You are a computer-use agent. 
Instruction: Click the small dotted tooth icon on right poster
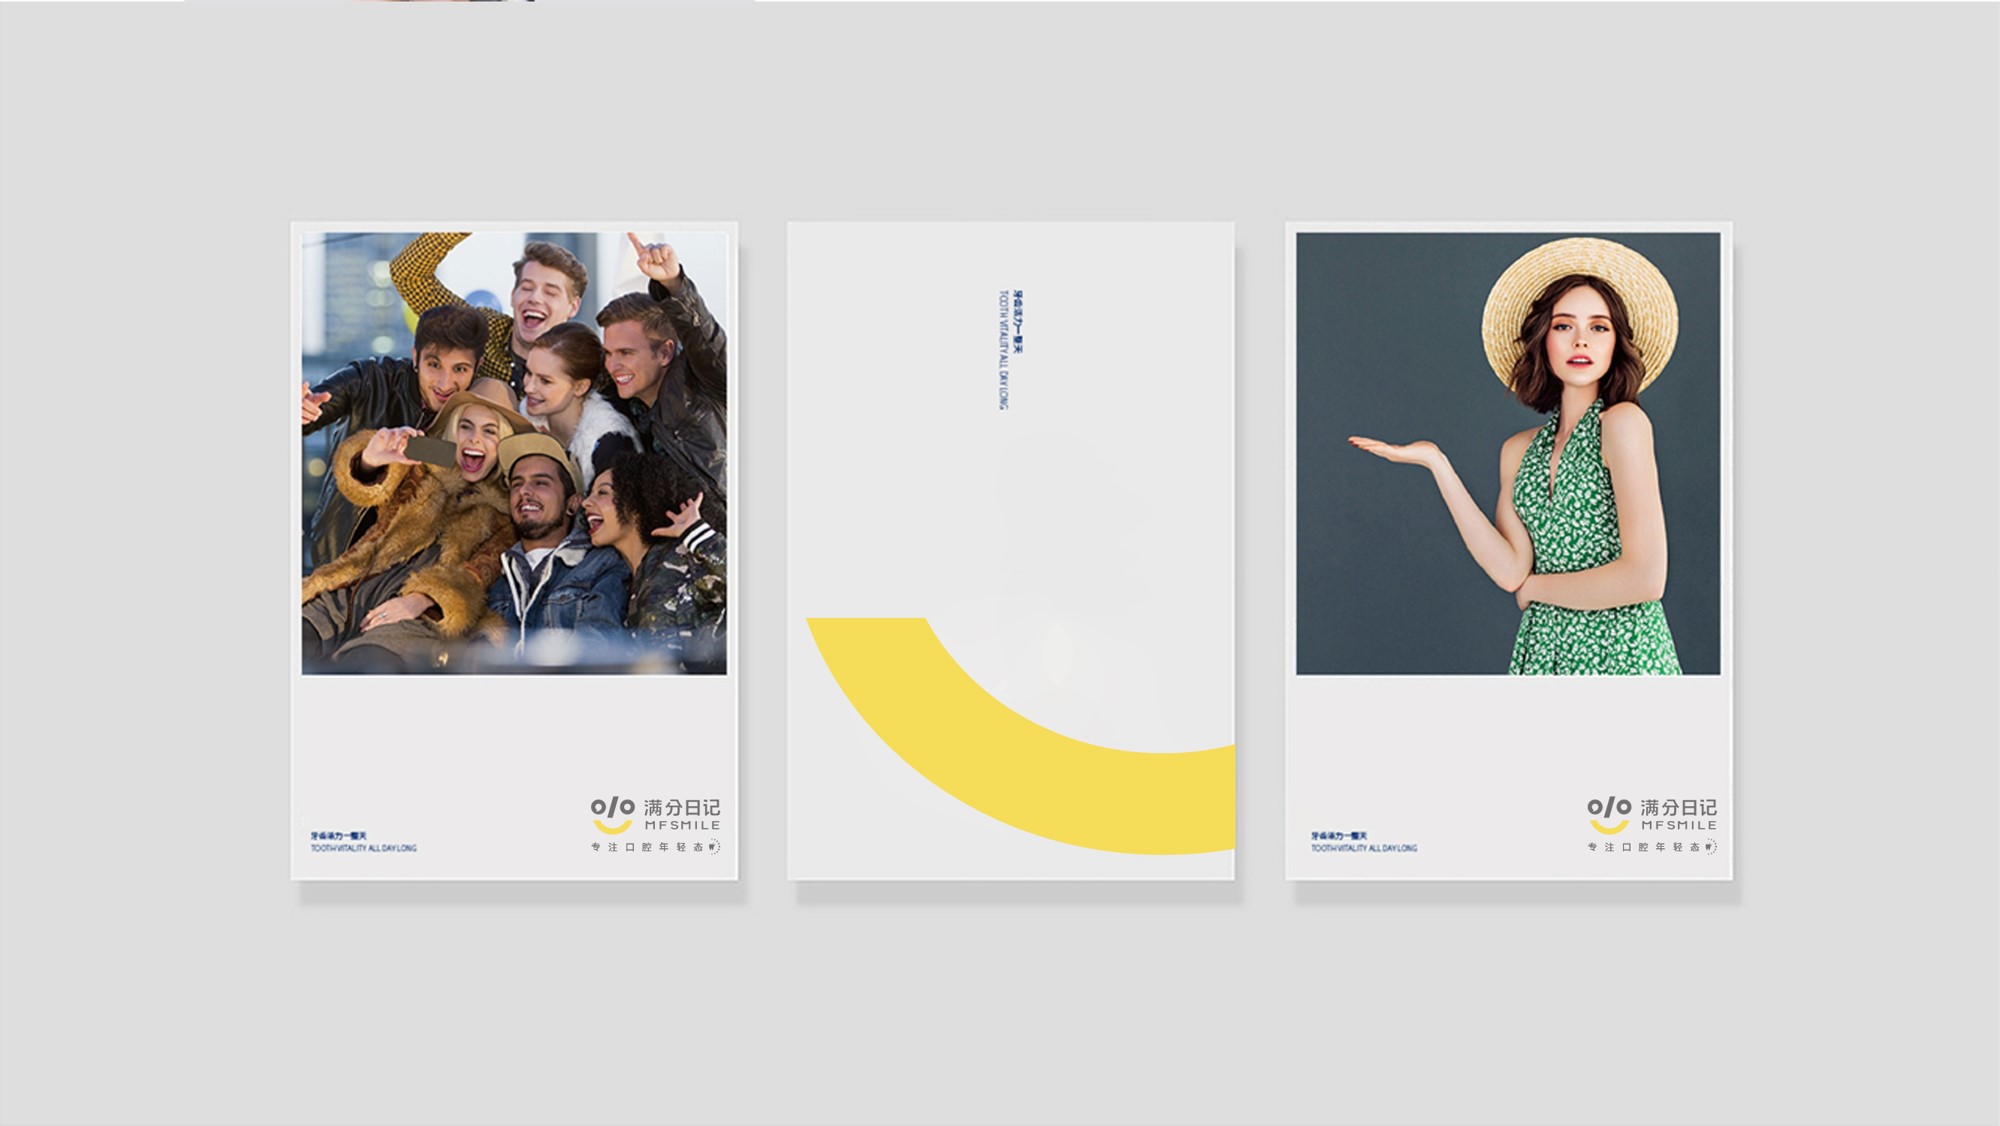(x=1711, y=847)
